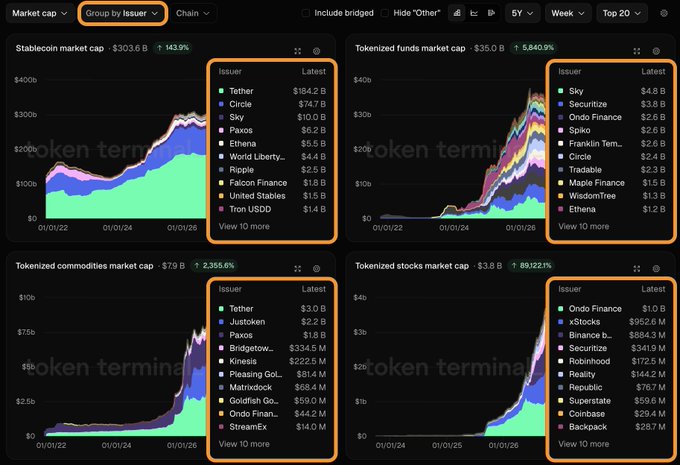Screen dimensions: 680x465
Task: Switch to stacked bar chart view icon
Action: [x=457, y=13]
